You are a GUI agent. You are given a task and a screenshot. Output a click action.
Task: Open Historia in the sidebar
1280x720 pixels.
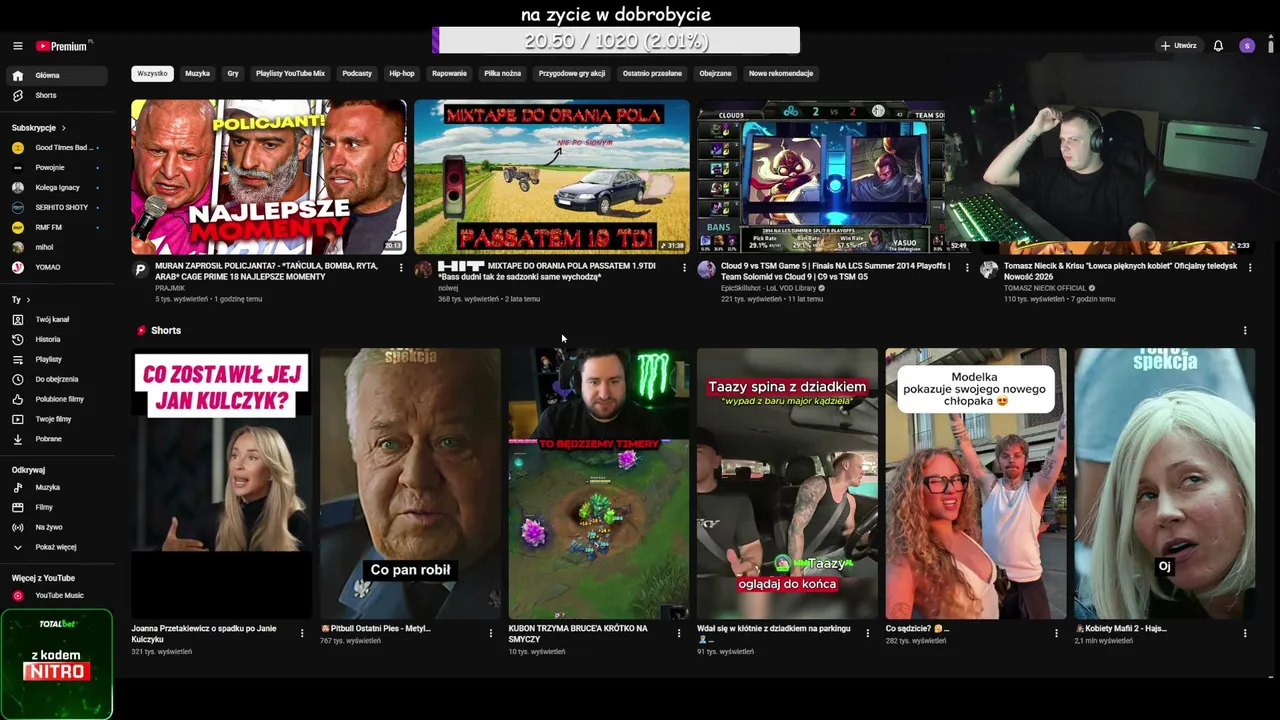click(56, 339)
